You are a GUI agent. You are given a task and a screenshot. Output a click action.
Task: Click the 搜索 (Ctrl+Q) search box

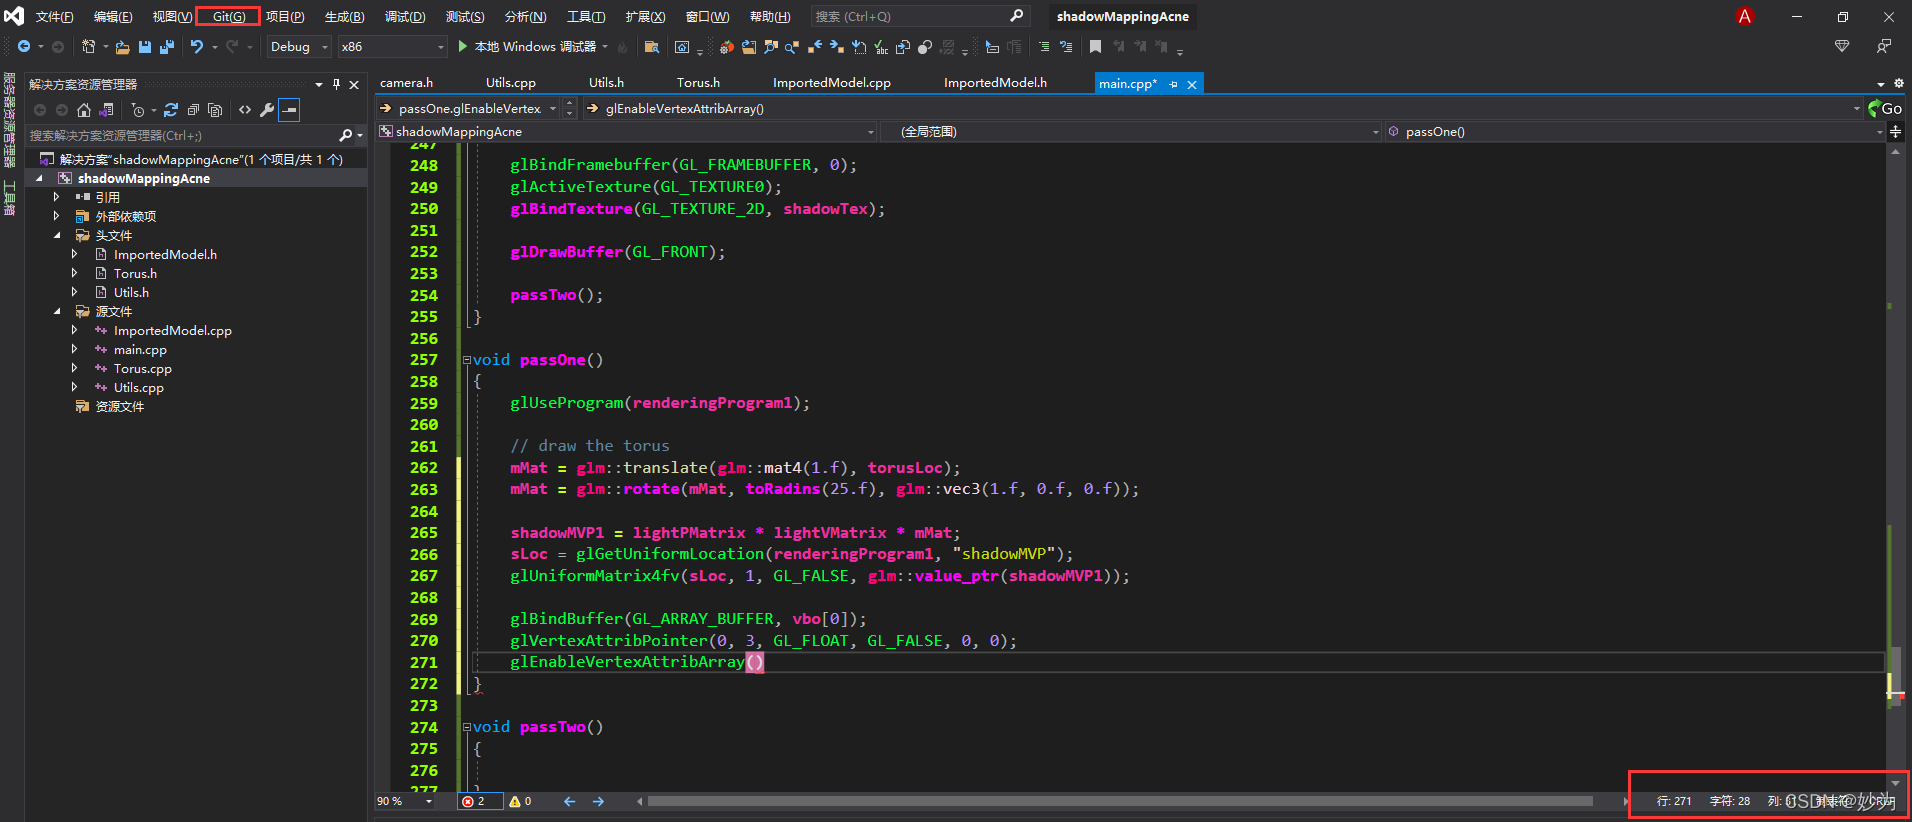tap(918, 17)
